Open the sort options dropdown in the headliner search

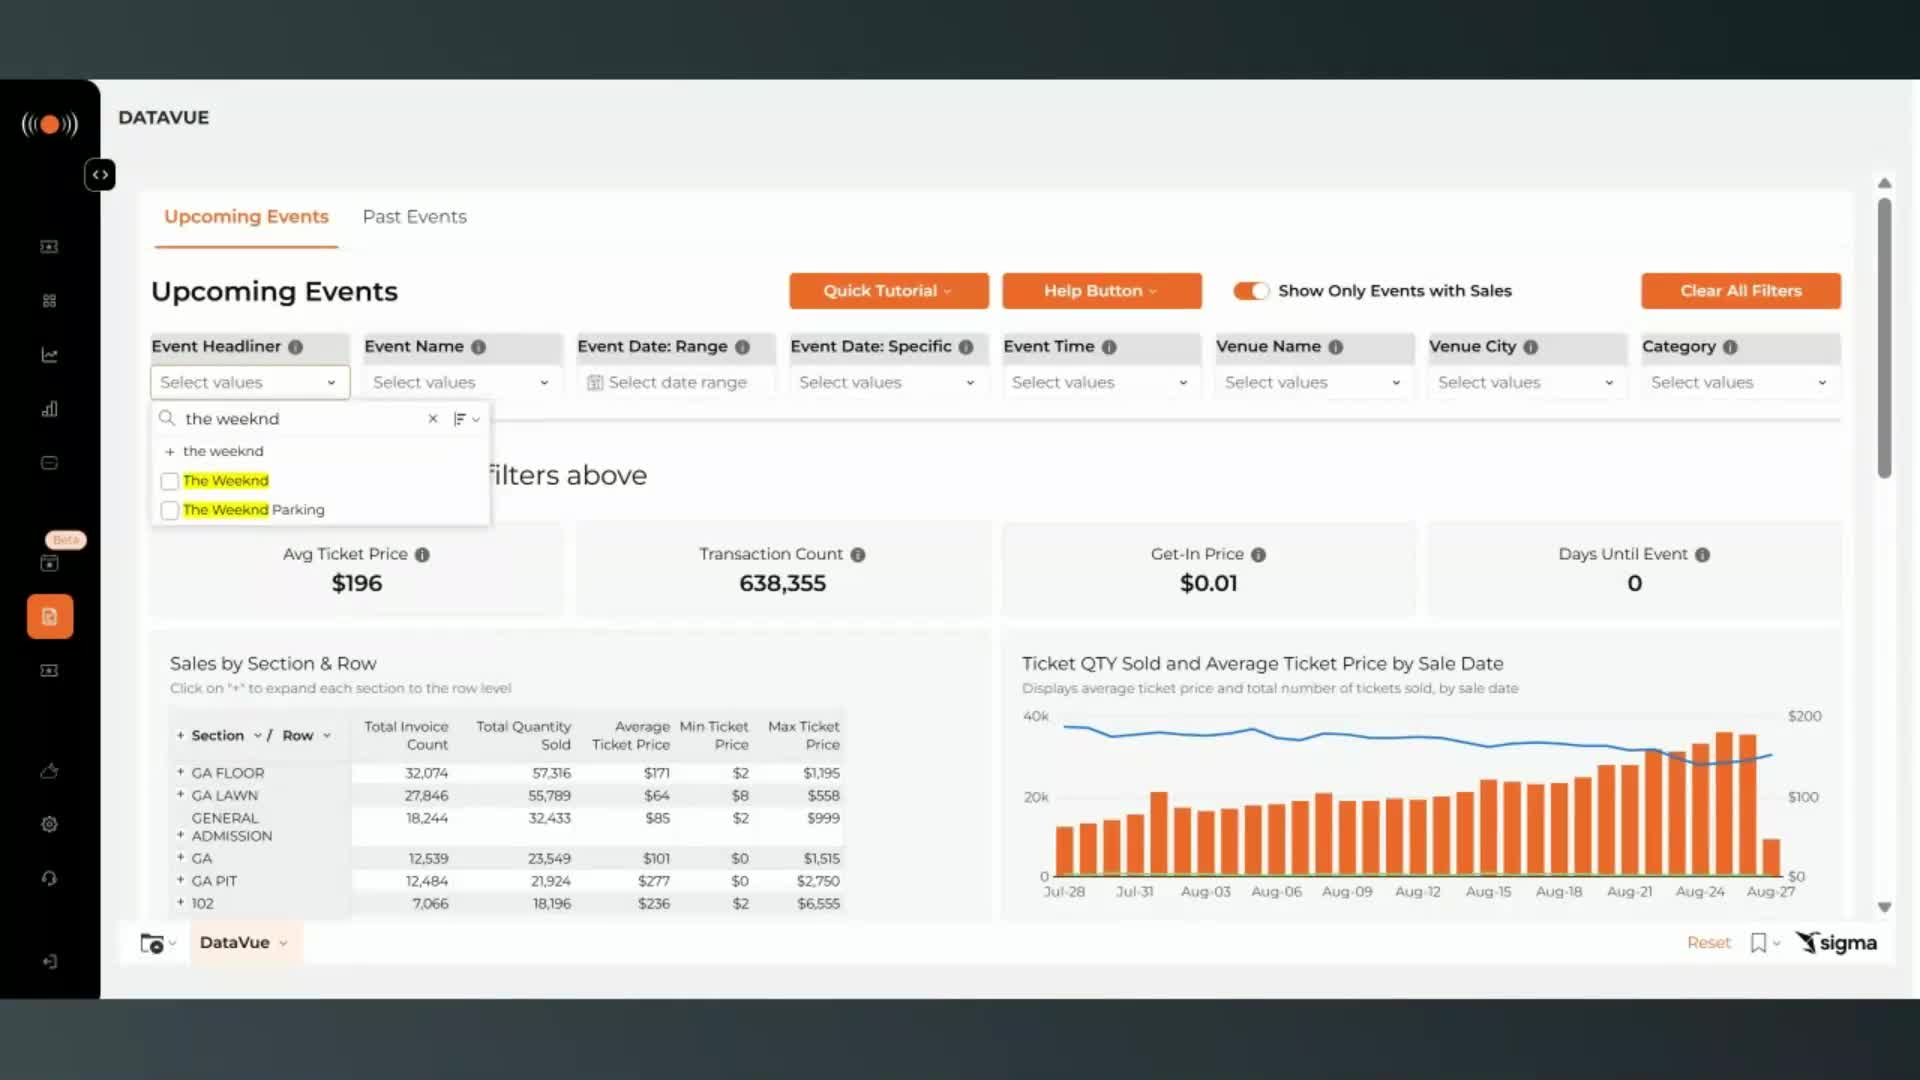pos(467,419)
